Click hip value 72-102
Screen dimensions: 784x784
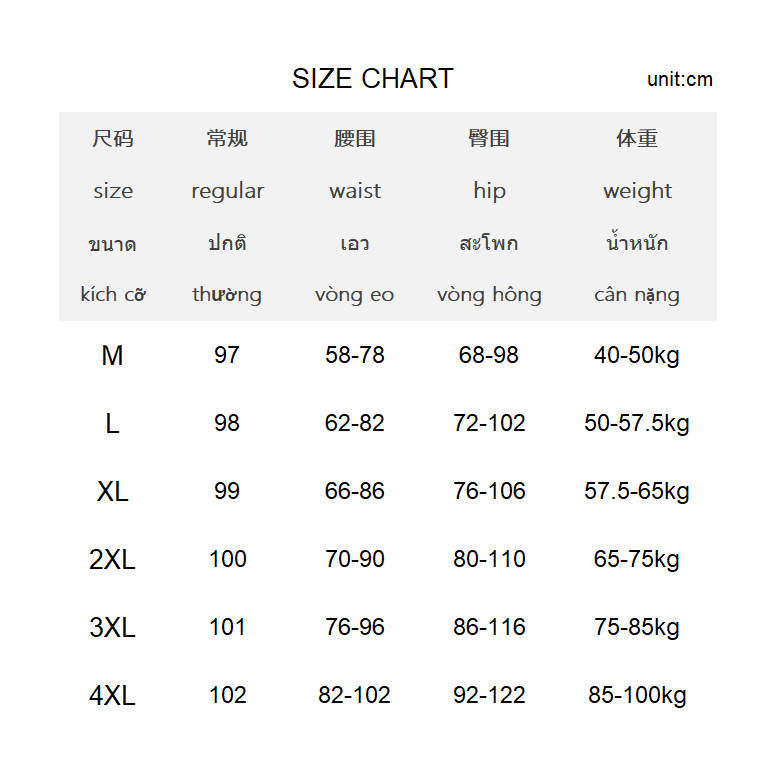(489, 423)
